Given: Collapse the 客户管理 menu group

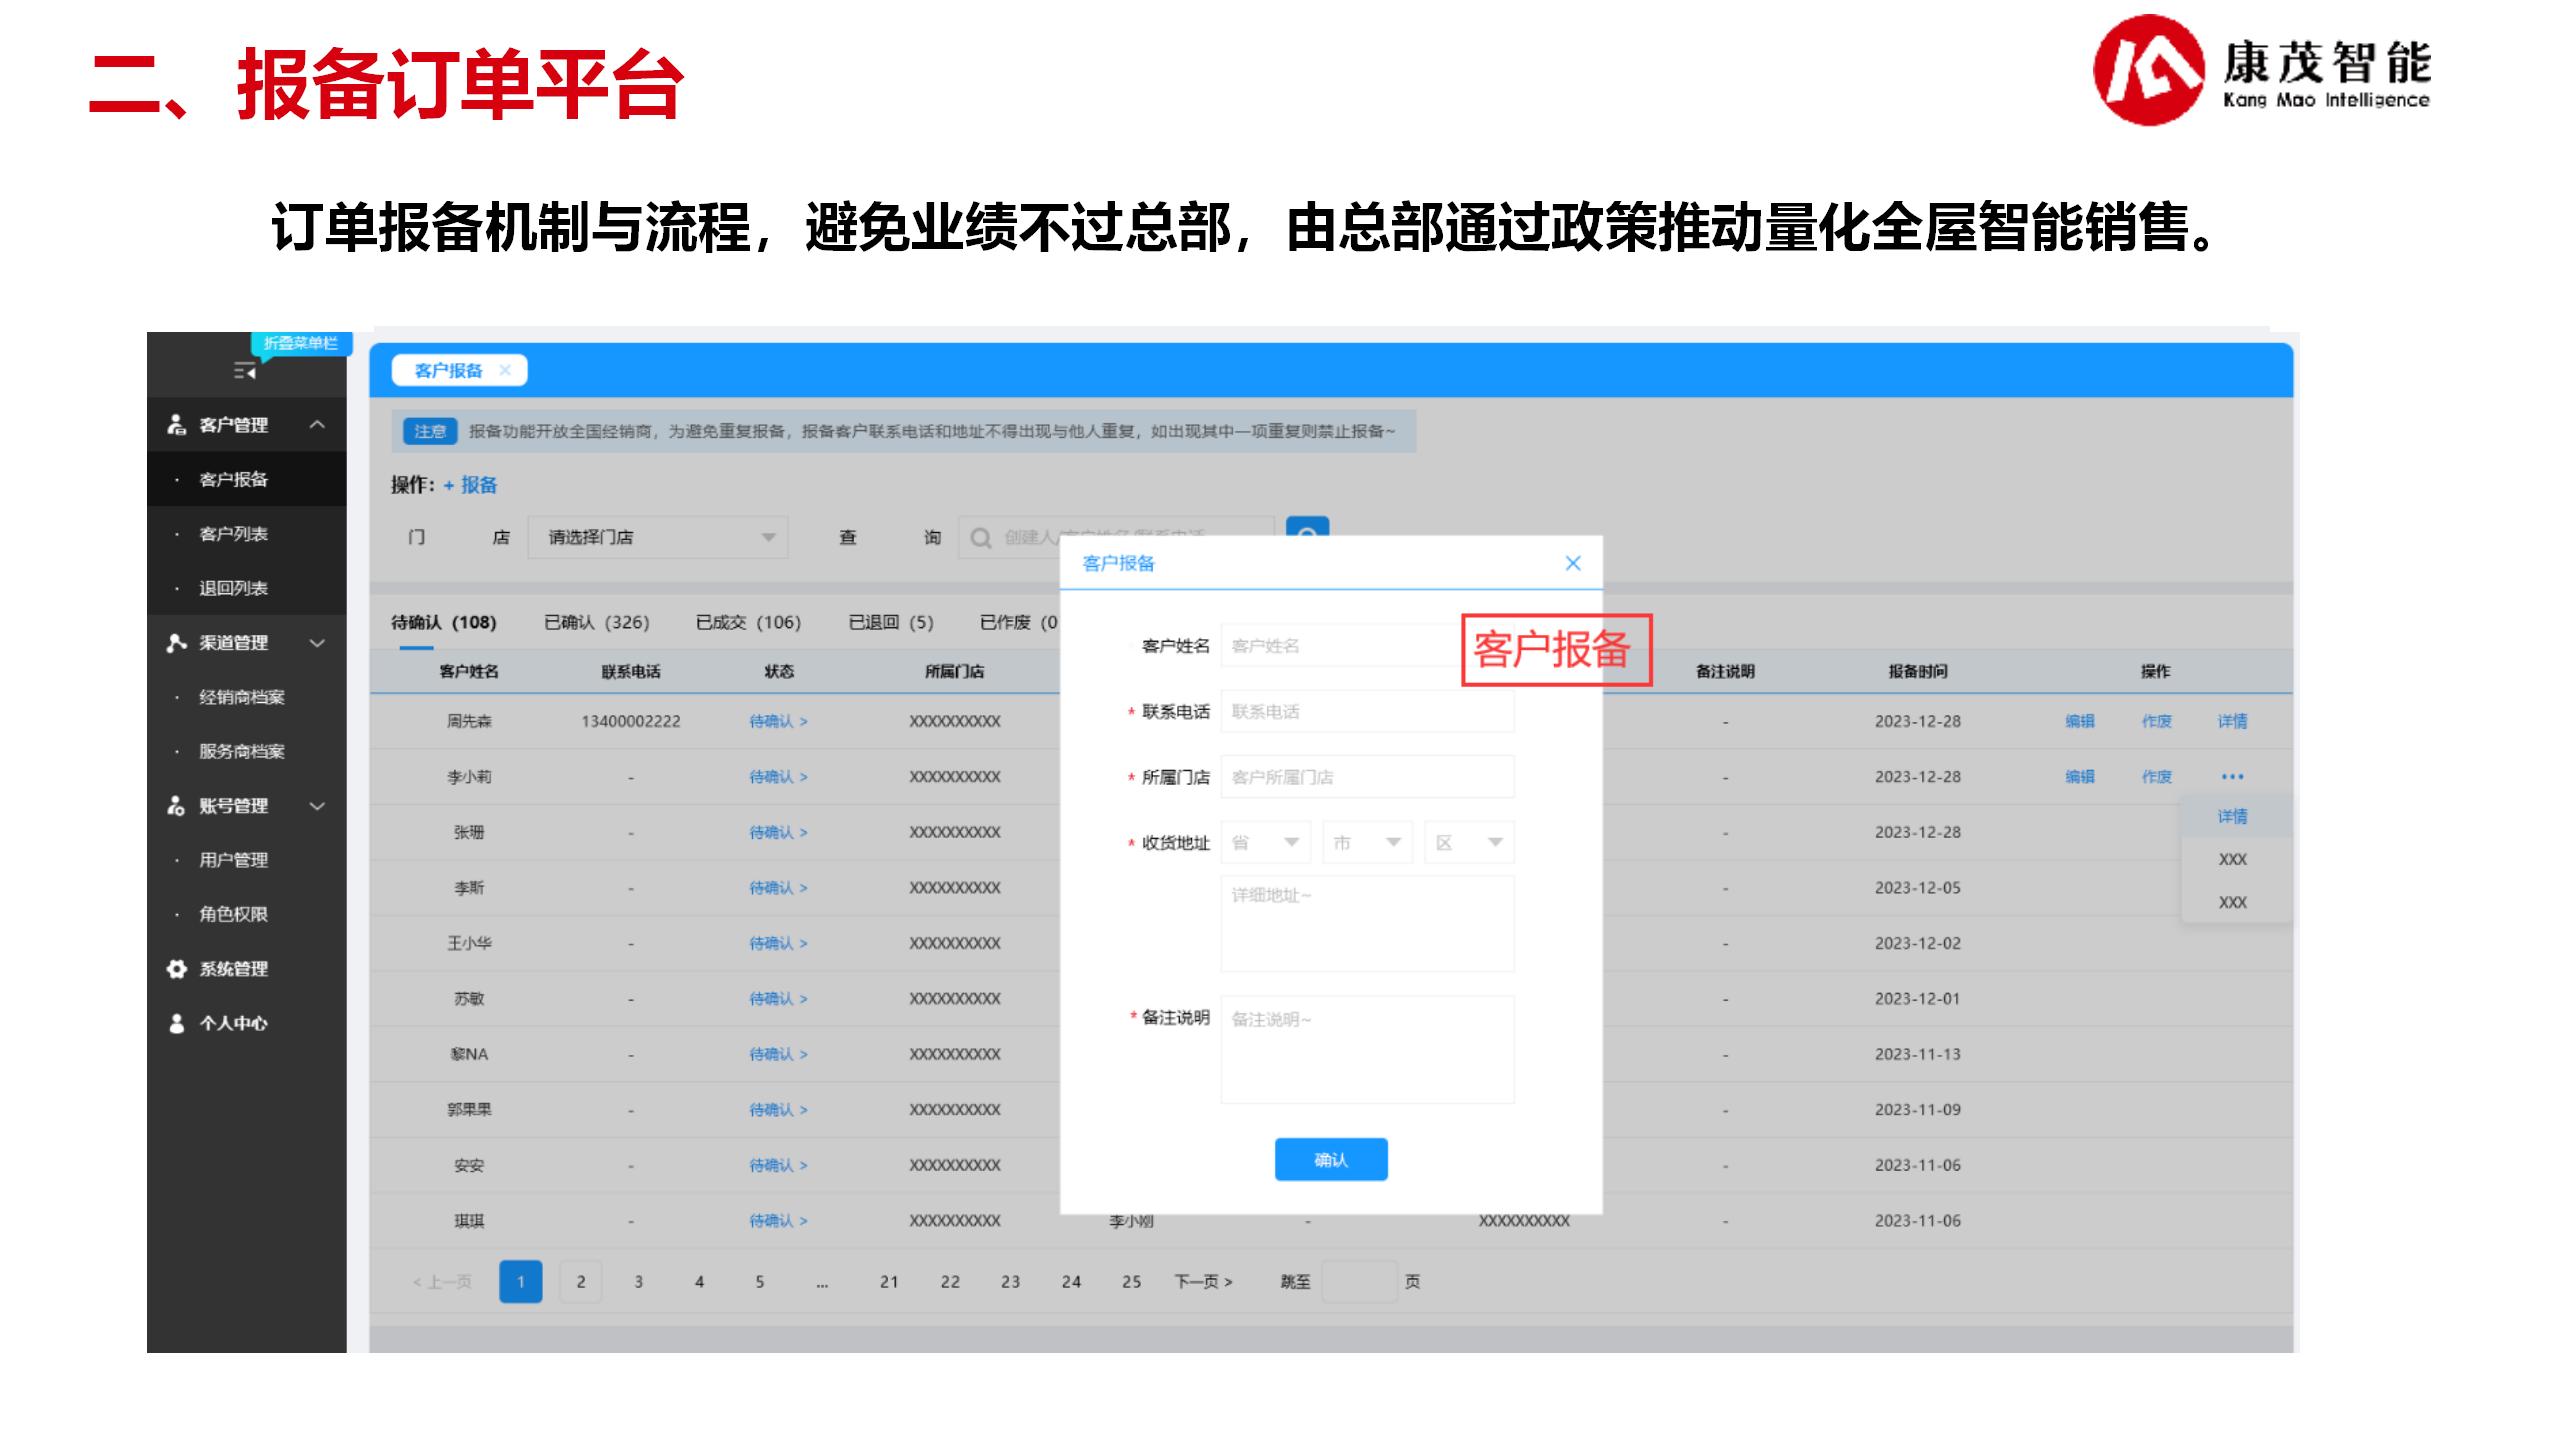Looking at the screenshot, I should coord(319,424).
